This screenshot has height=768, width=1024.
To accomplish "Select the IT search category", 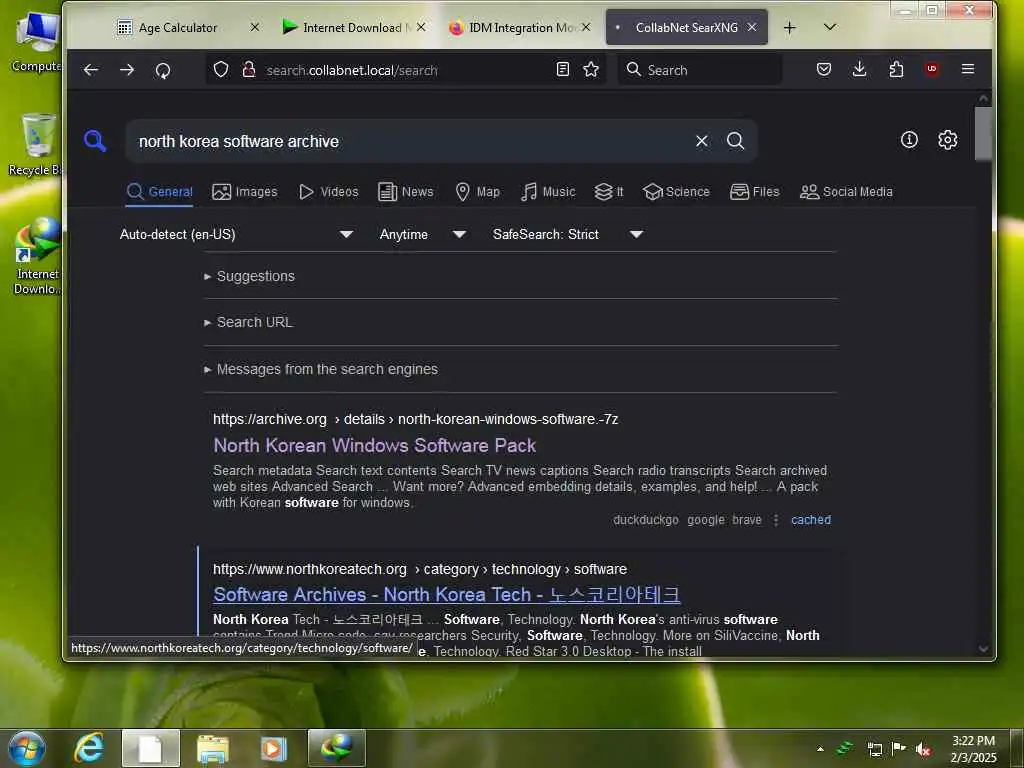I will click(609, 192).
